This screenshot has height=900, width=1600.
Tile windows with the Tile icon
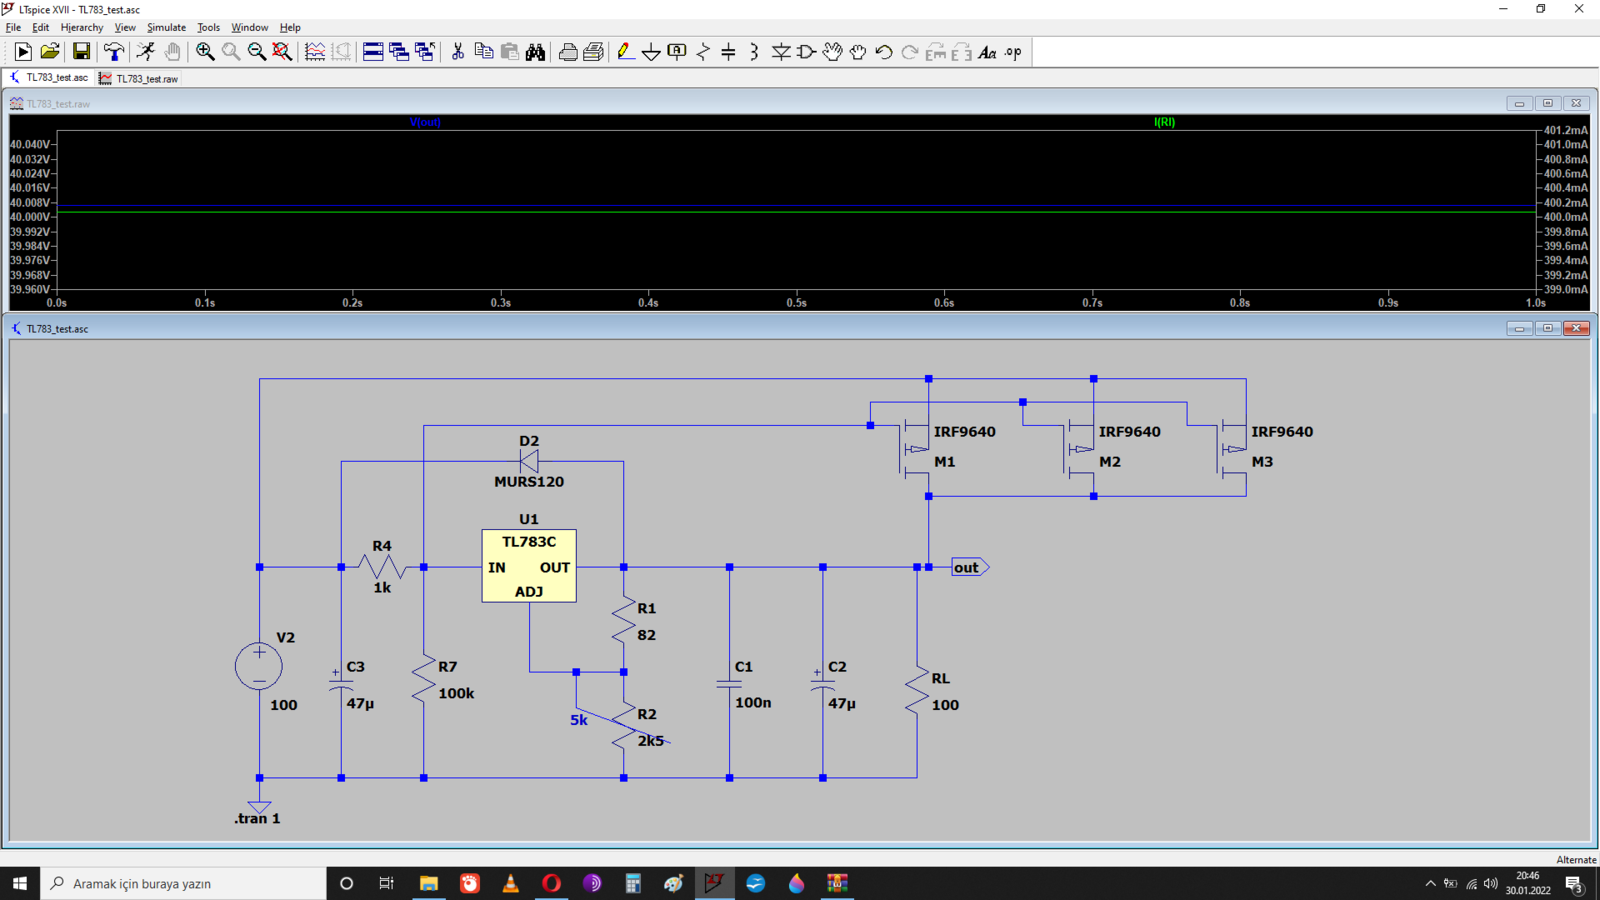click(373, 52)
